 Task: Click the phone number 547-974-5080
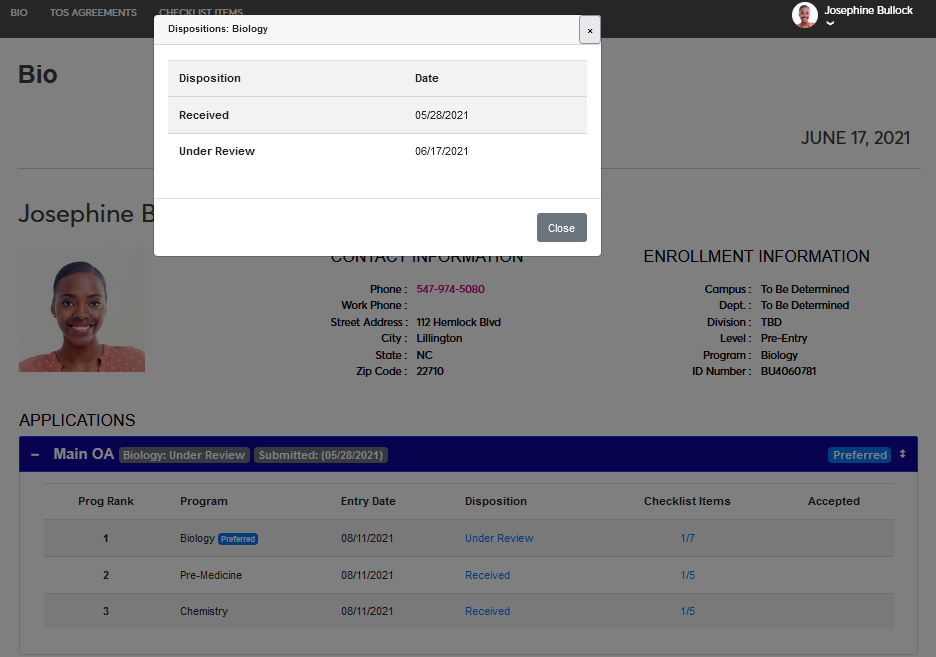[x=450, y=289]
